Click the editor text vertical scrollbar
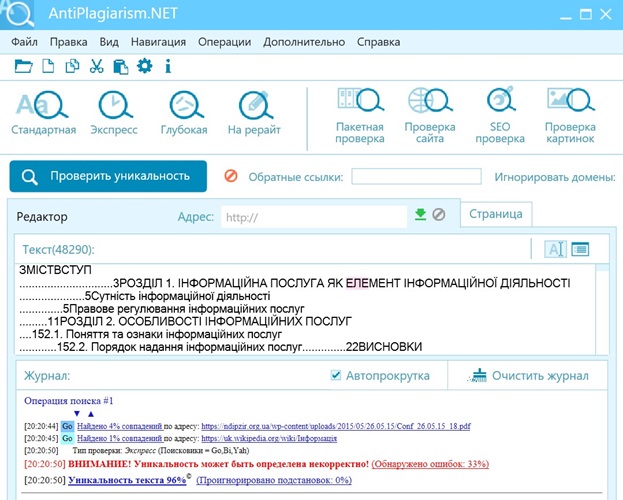 pyautogui.click(x=602, y=308)
